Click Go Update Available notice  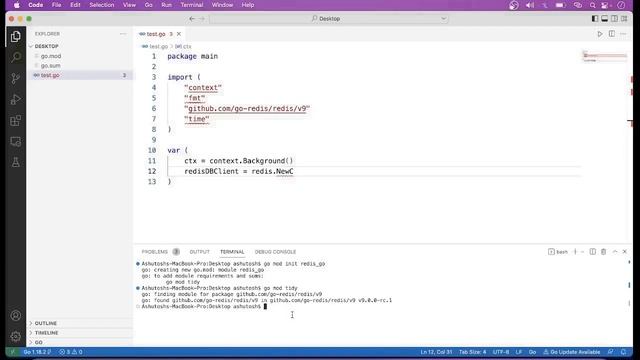[571, 352]
